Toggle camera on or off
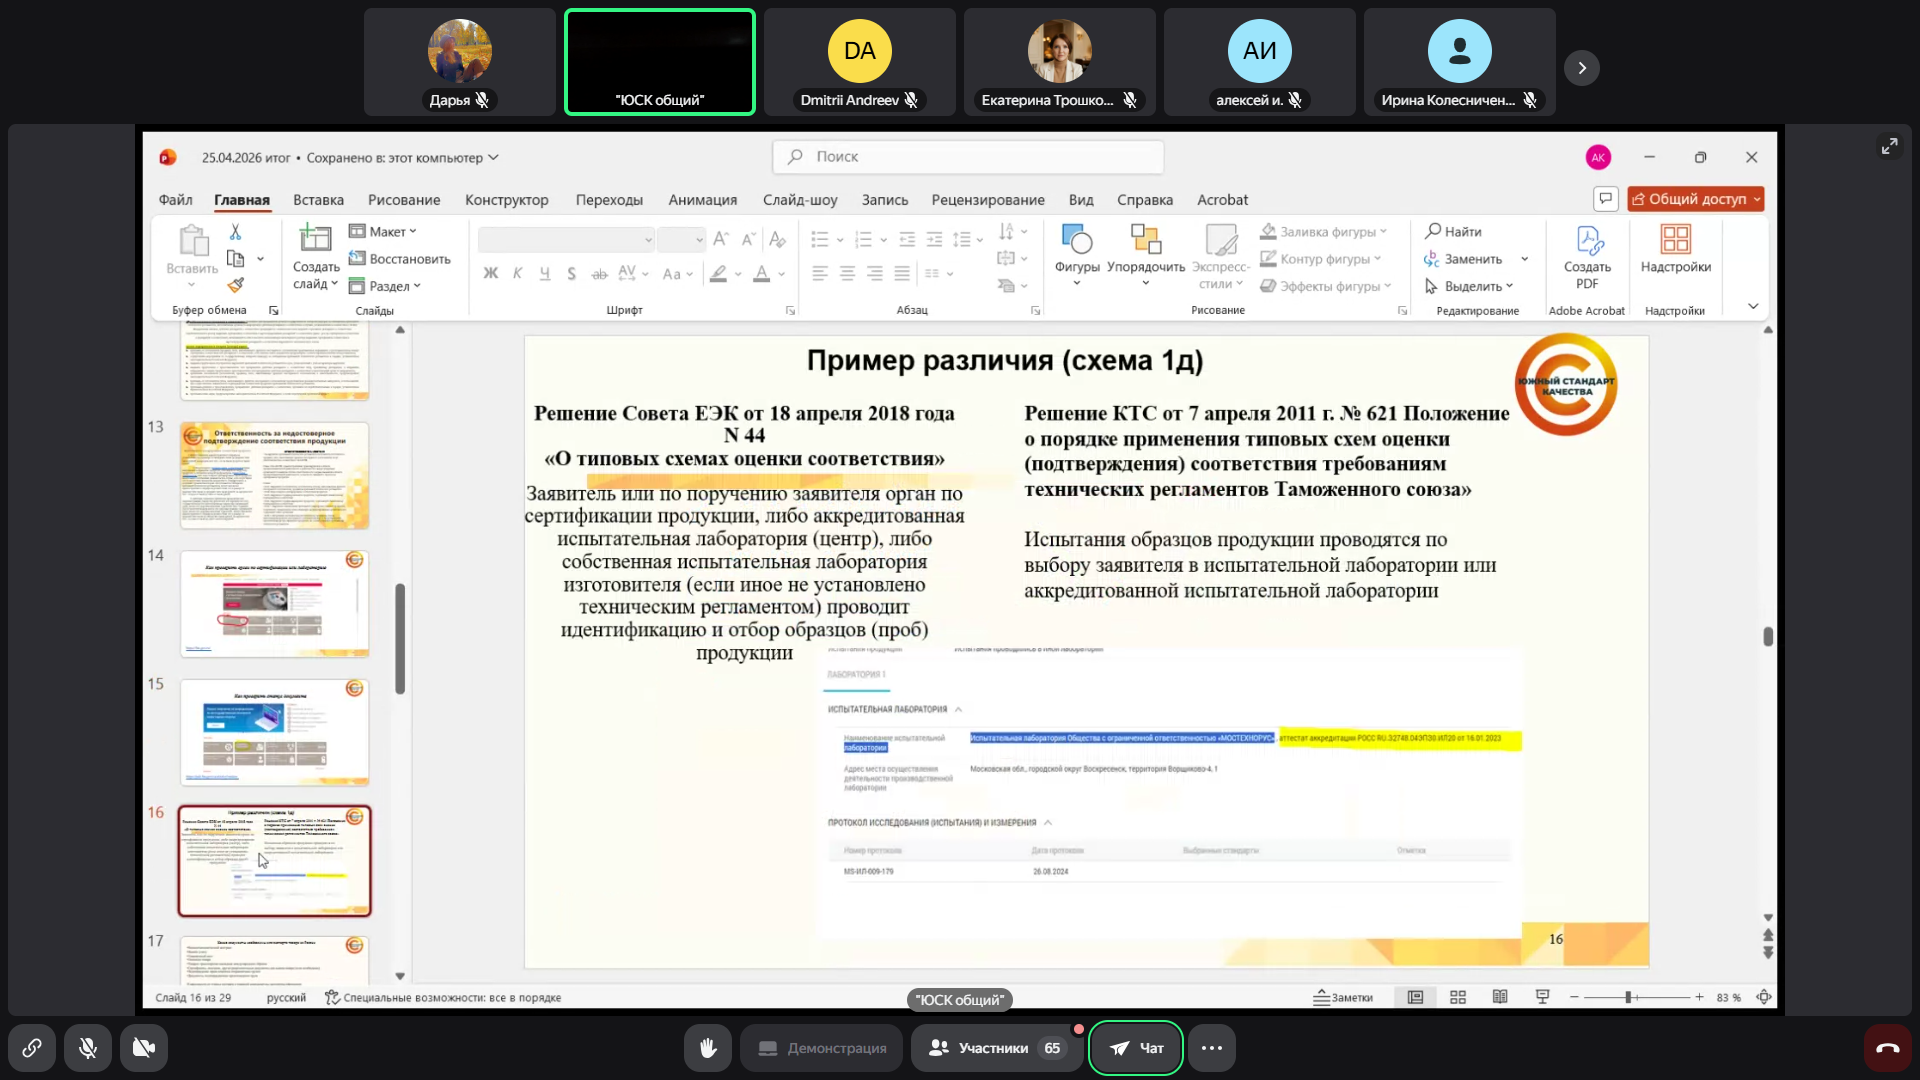 (144, 1048)
